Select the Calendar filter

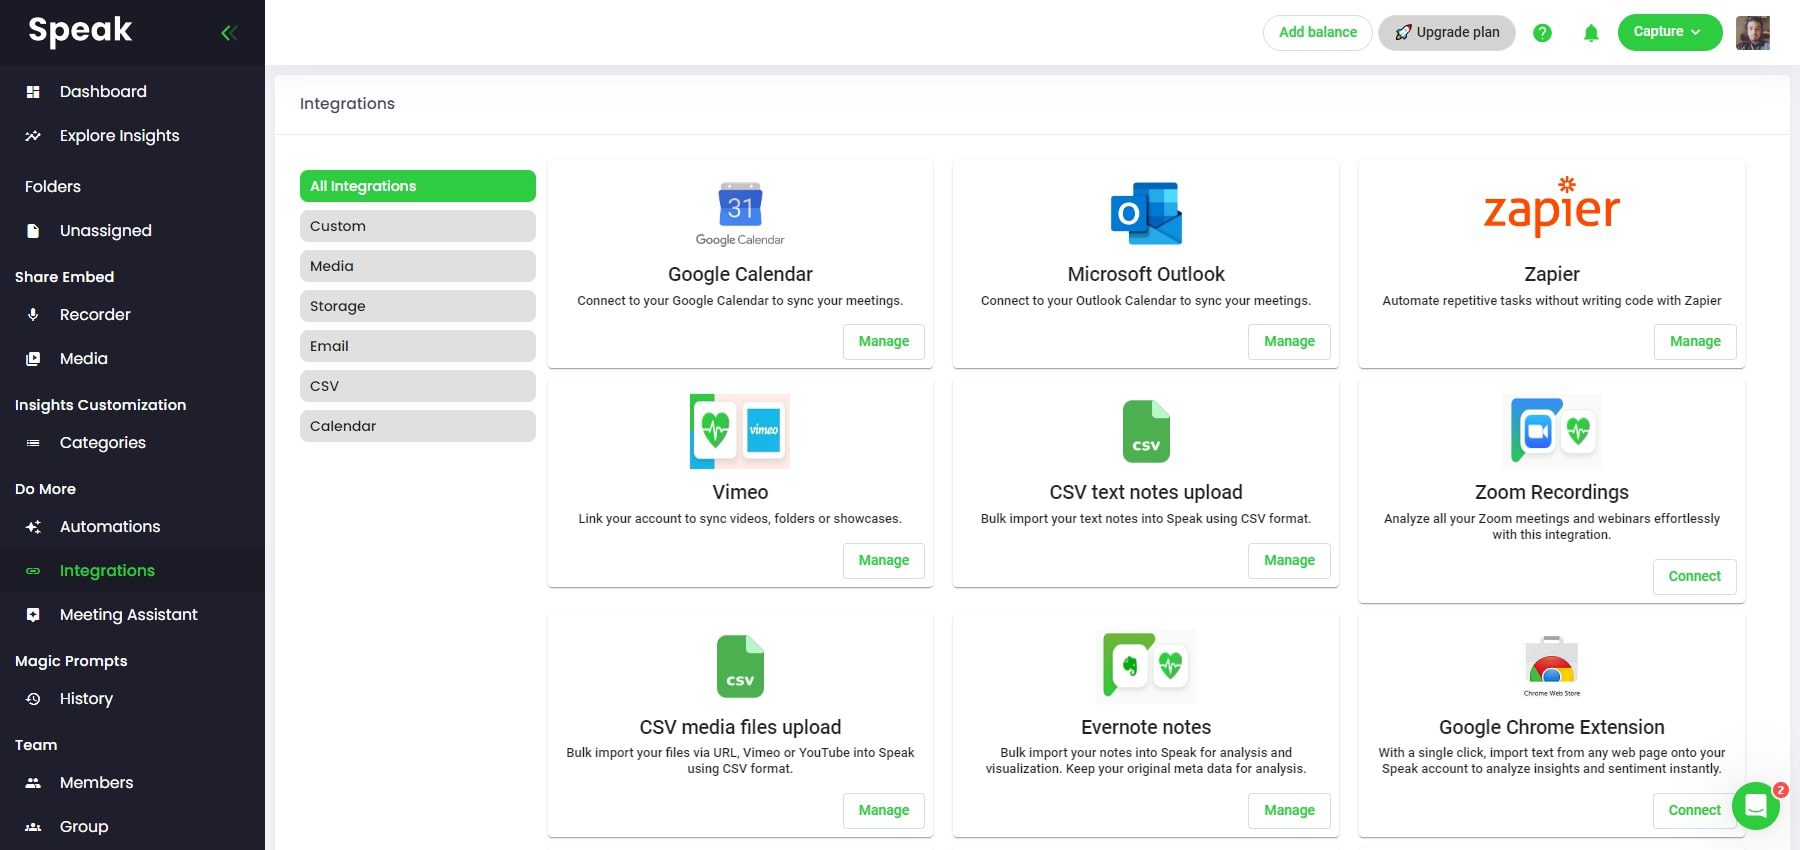[x=418, y=426]
